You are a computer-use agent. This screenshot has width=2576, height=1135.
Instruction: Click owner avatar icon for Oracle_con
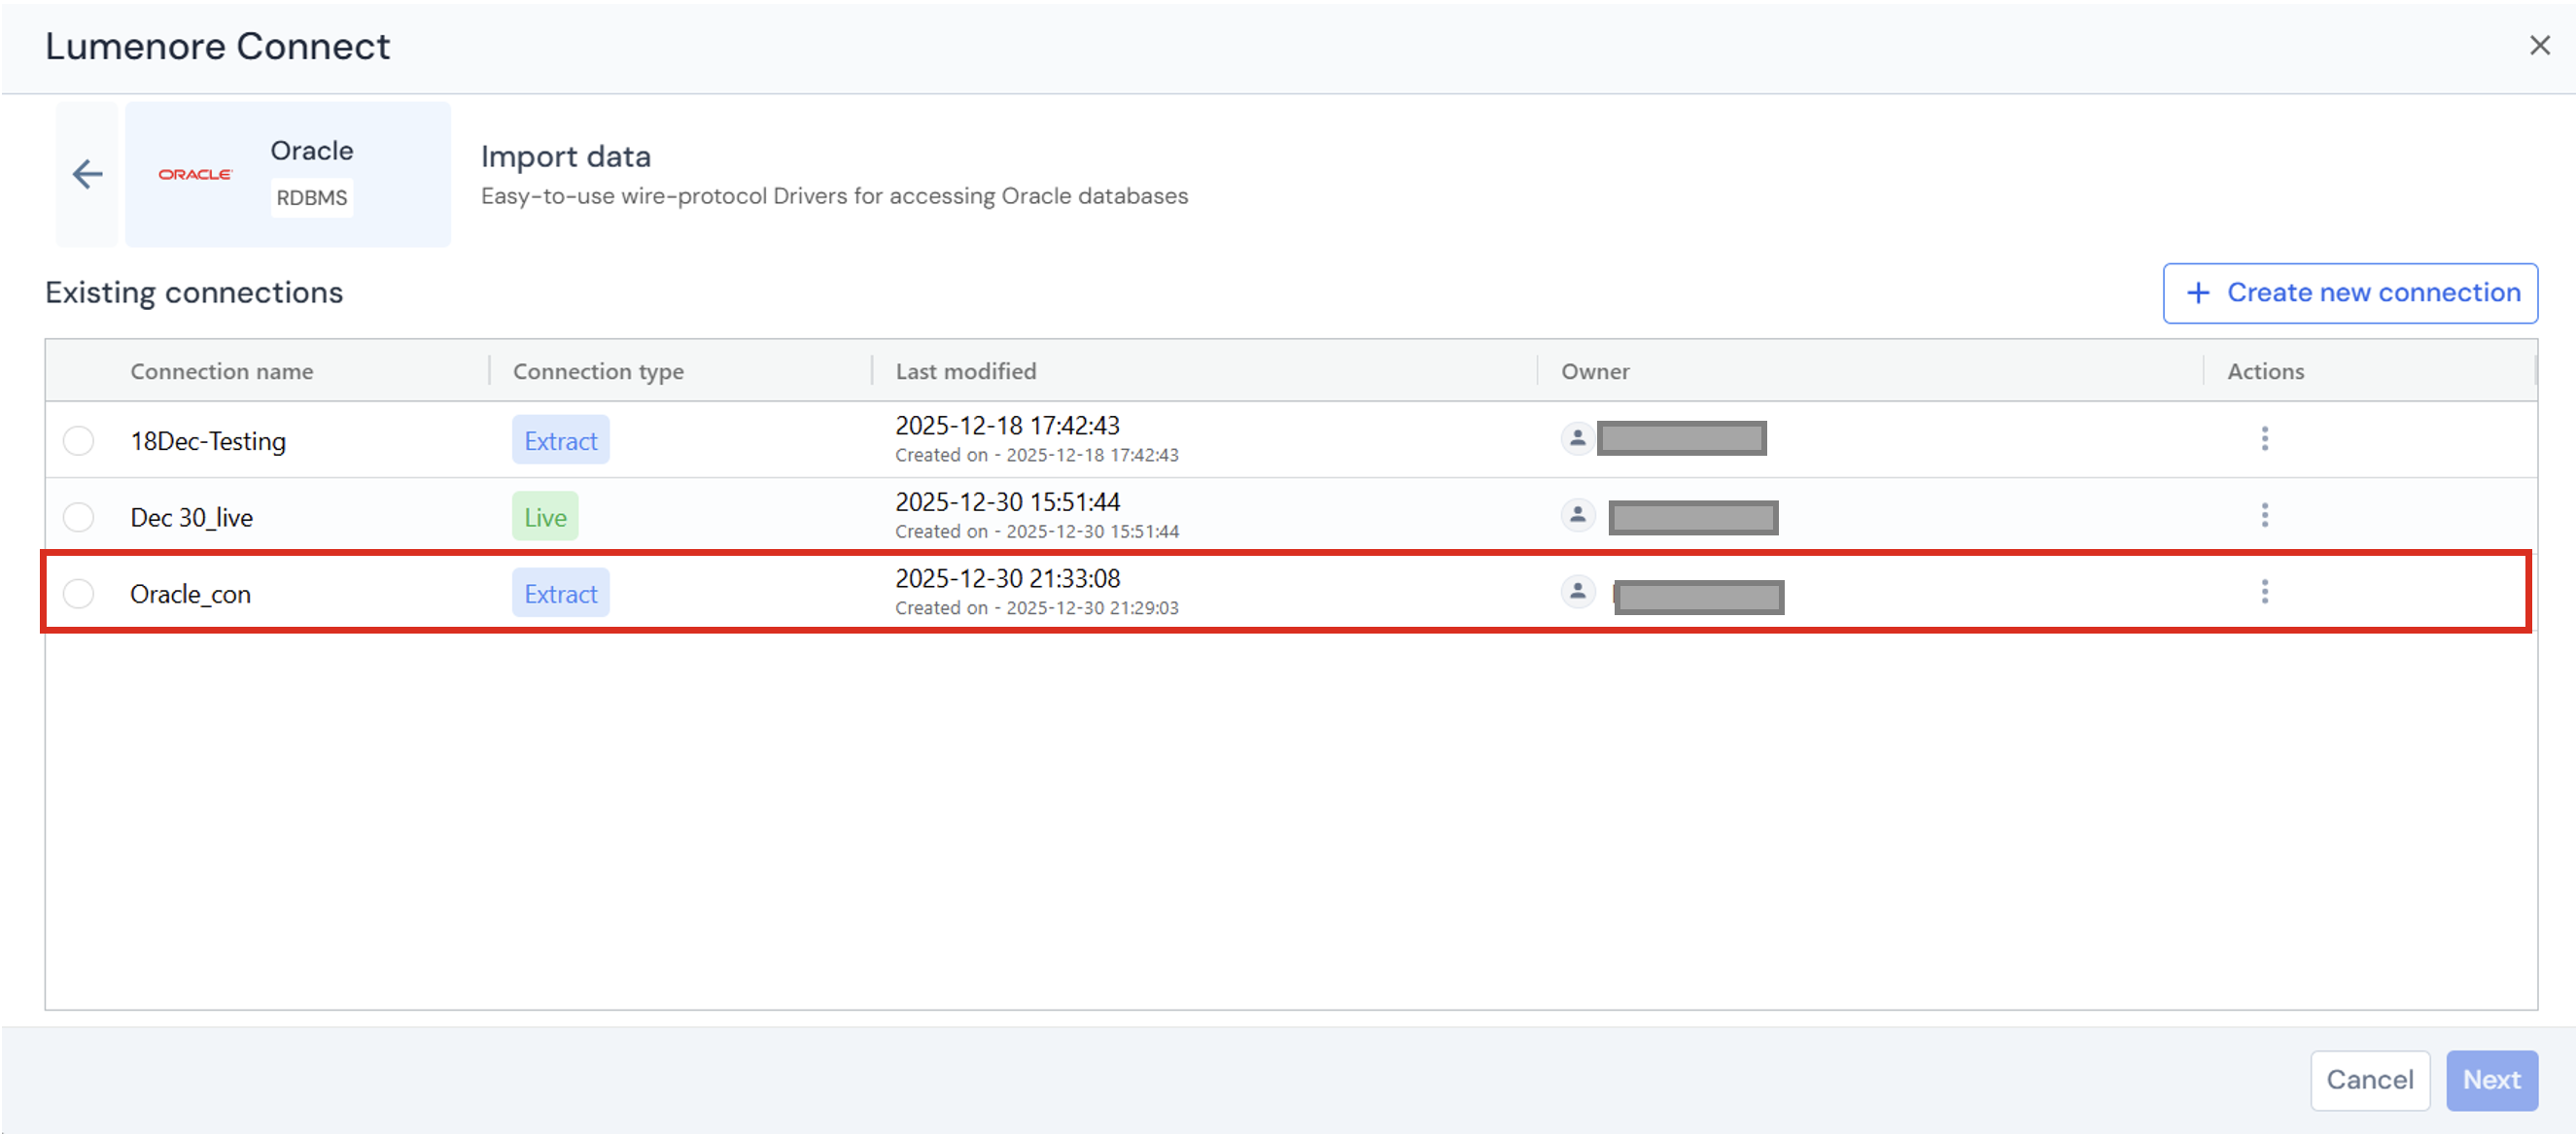click(x=1577, y=592)
